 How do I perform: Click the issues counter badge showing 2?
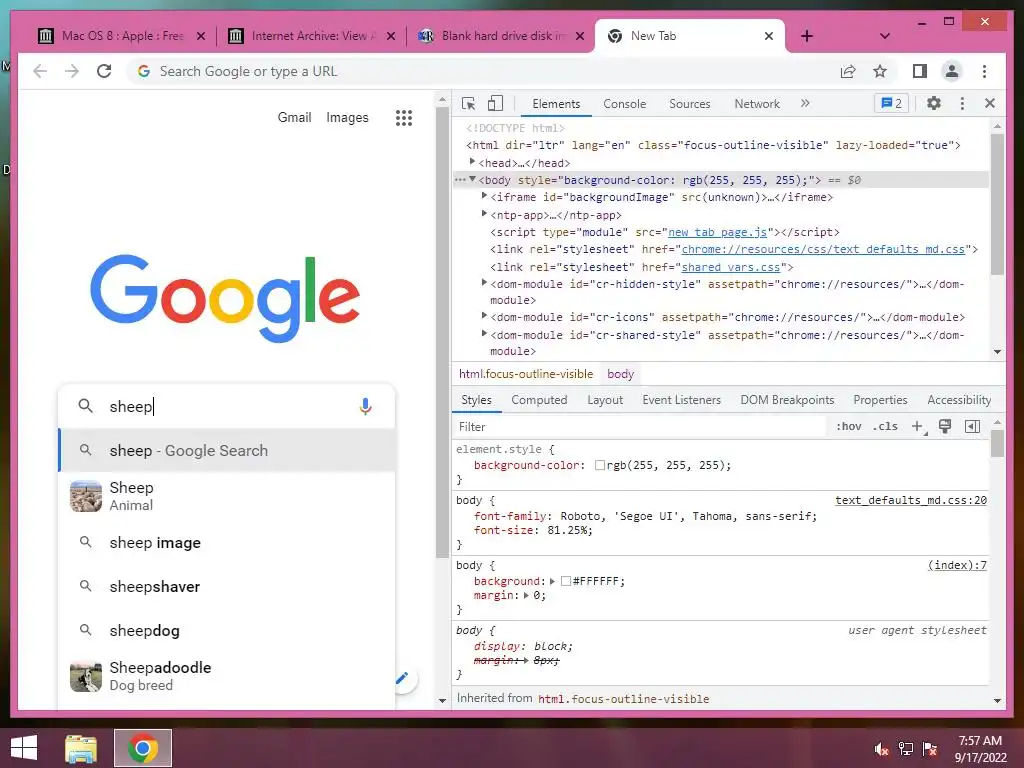pos(891,103)
